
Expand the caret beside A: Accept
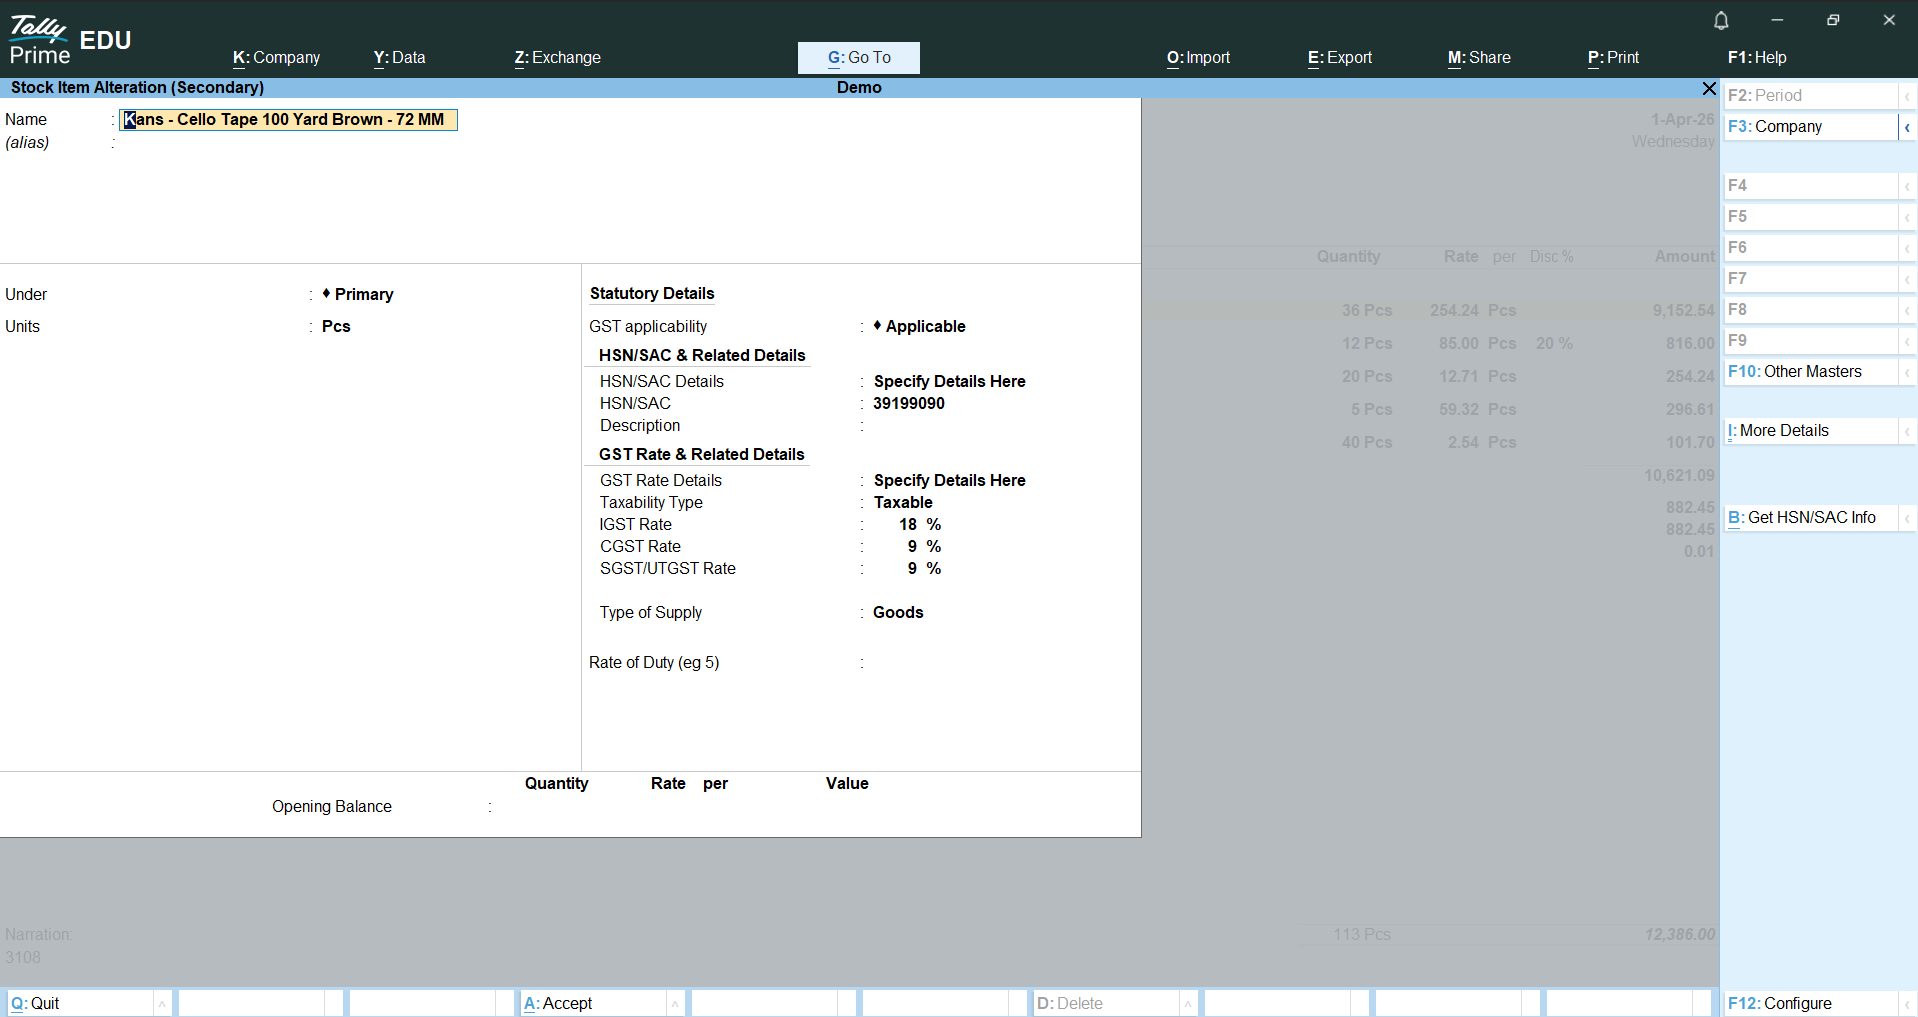point(675,1003)
